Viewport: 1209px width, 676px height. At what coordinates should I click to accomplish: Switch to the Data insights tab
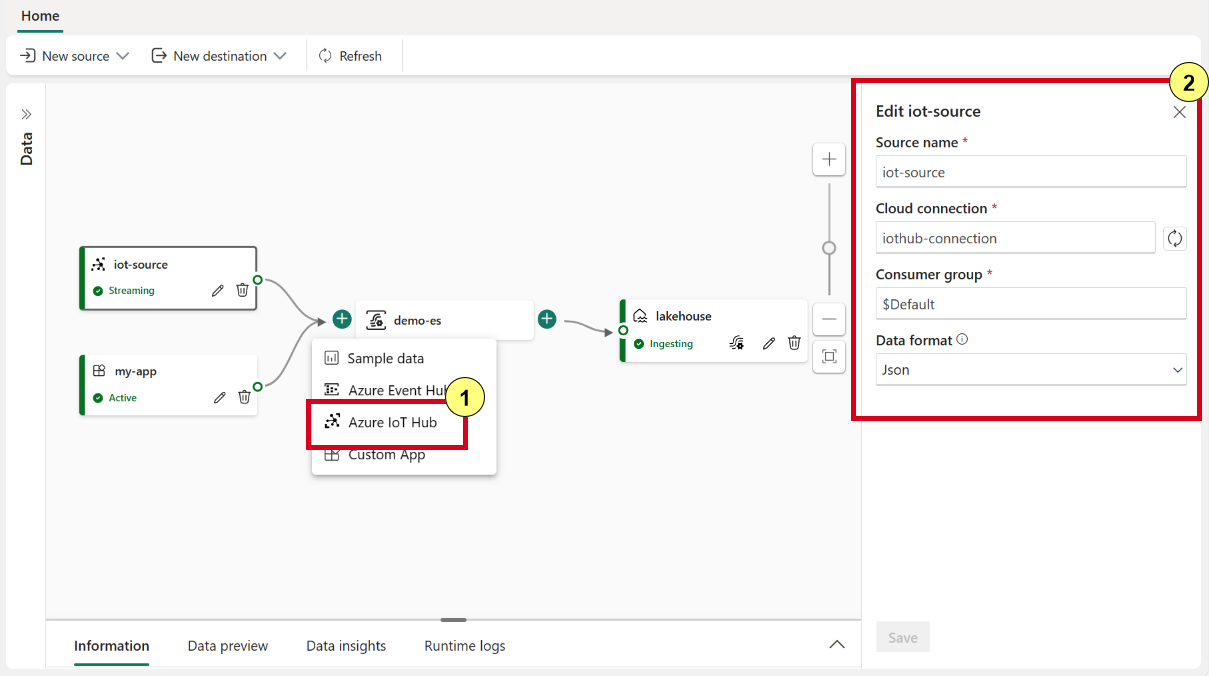point(346,646)
